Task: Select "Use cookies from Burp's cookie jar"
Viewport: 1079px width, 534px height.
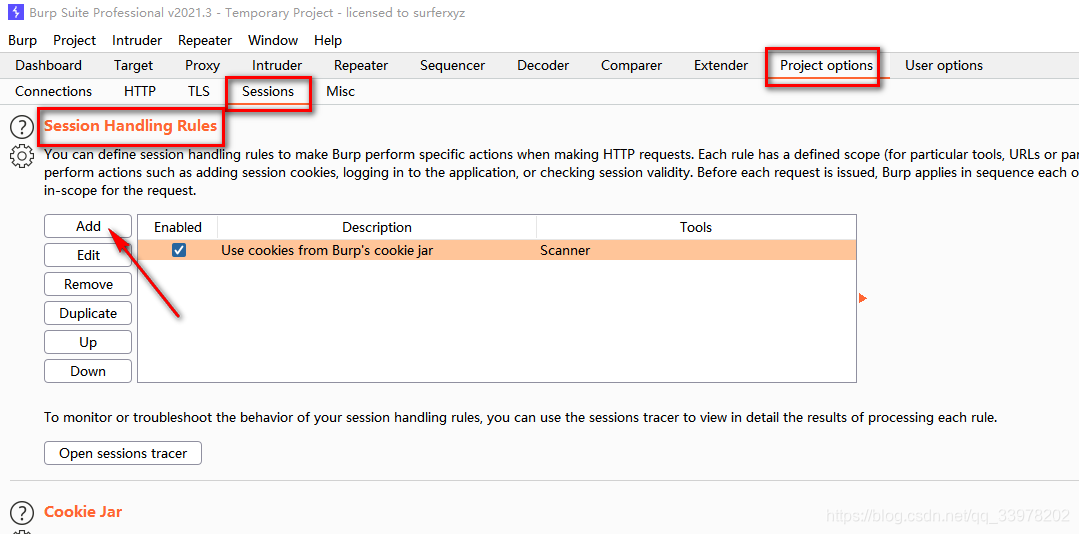Action: (x=327, y=250)
